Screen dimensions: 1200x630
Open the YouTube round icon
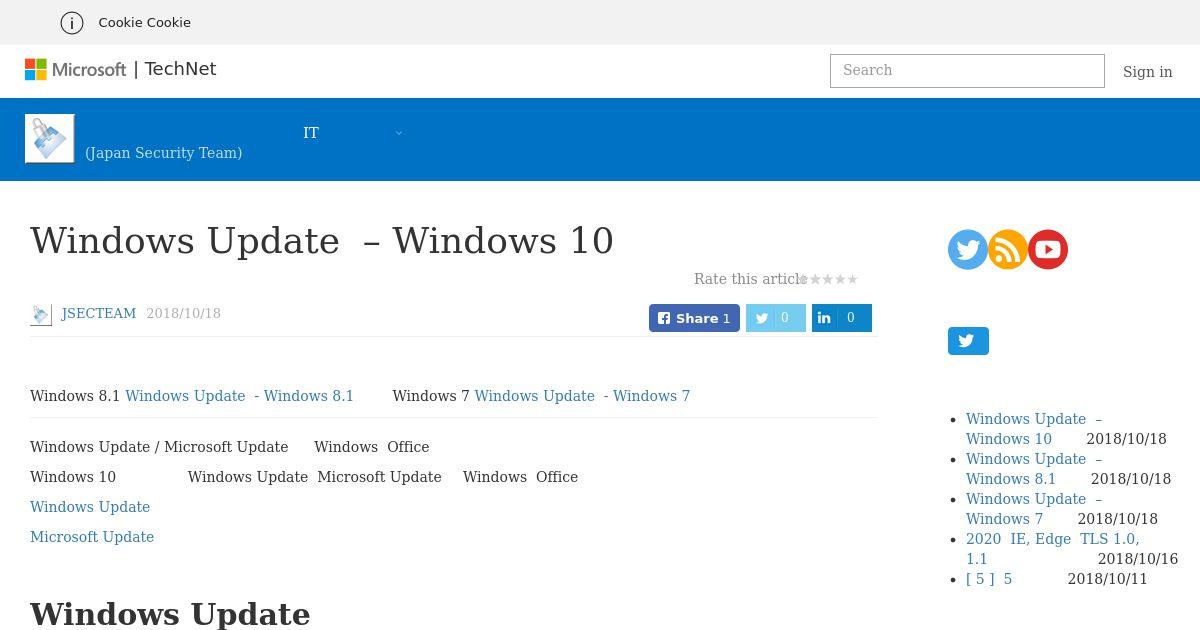point(1048,249)
